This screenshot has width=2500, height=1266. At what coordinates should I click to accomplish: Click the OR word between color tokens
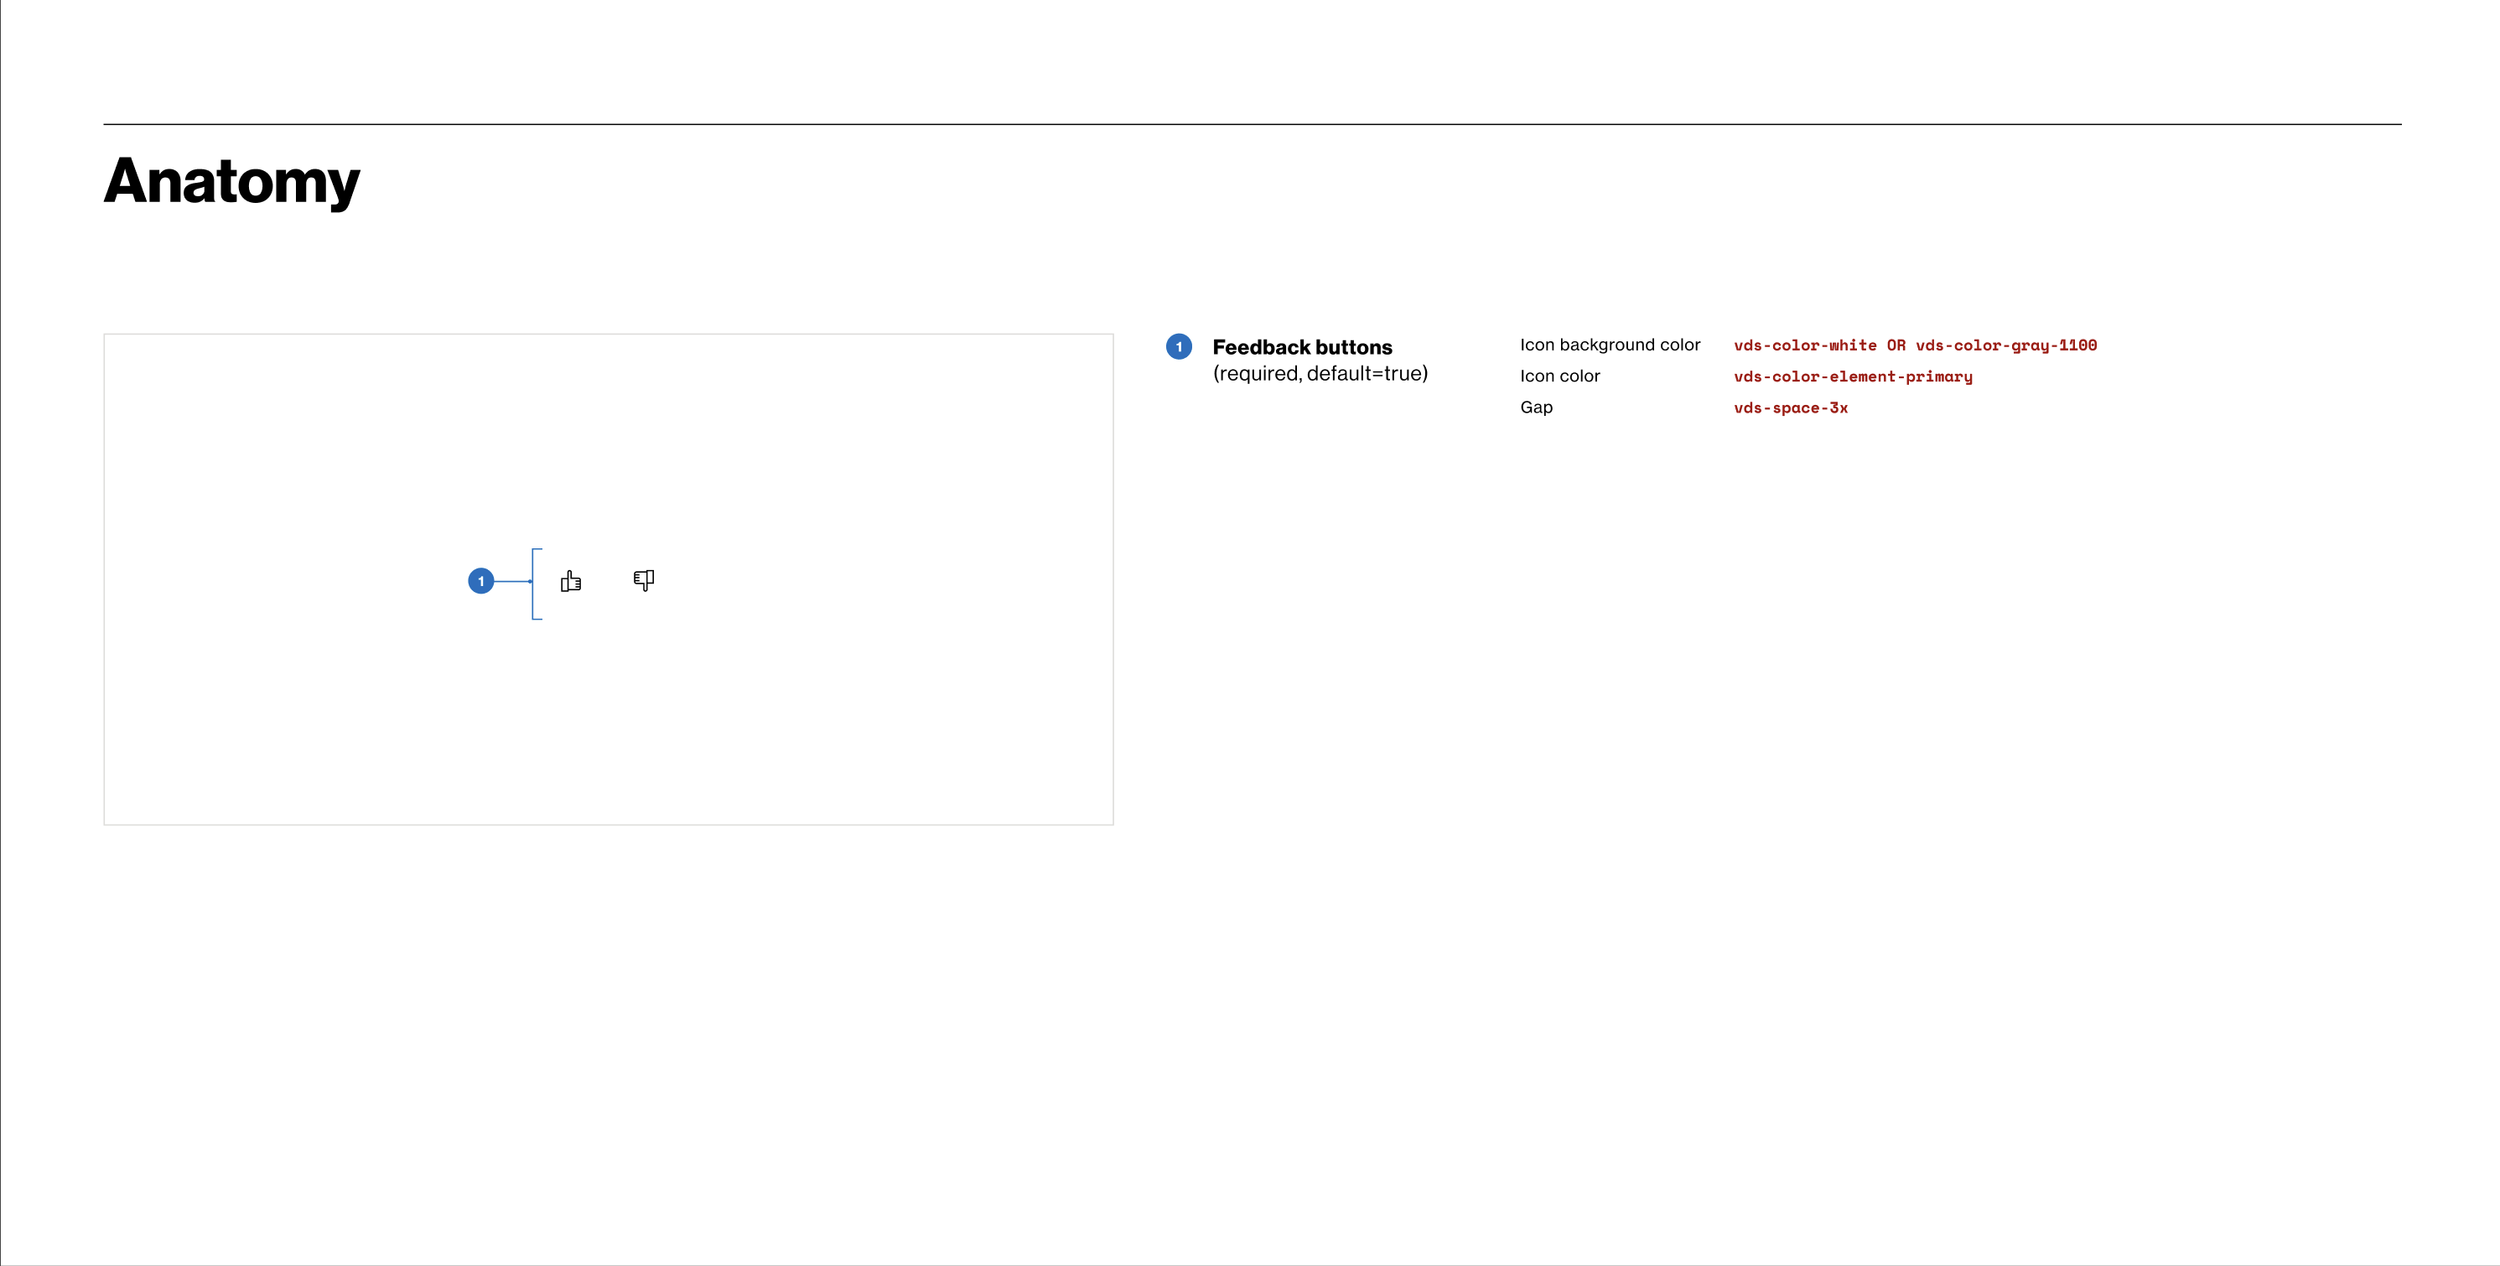coord(1896,346)
